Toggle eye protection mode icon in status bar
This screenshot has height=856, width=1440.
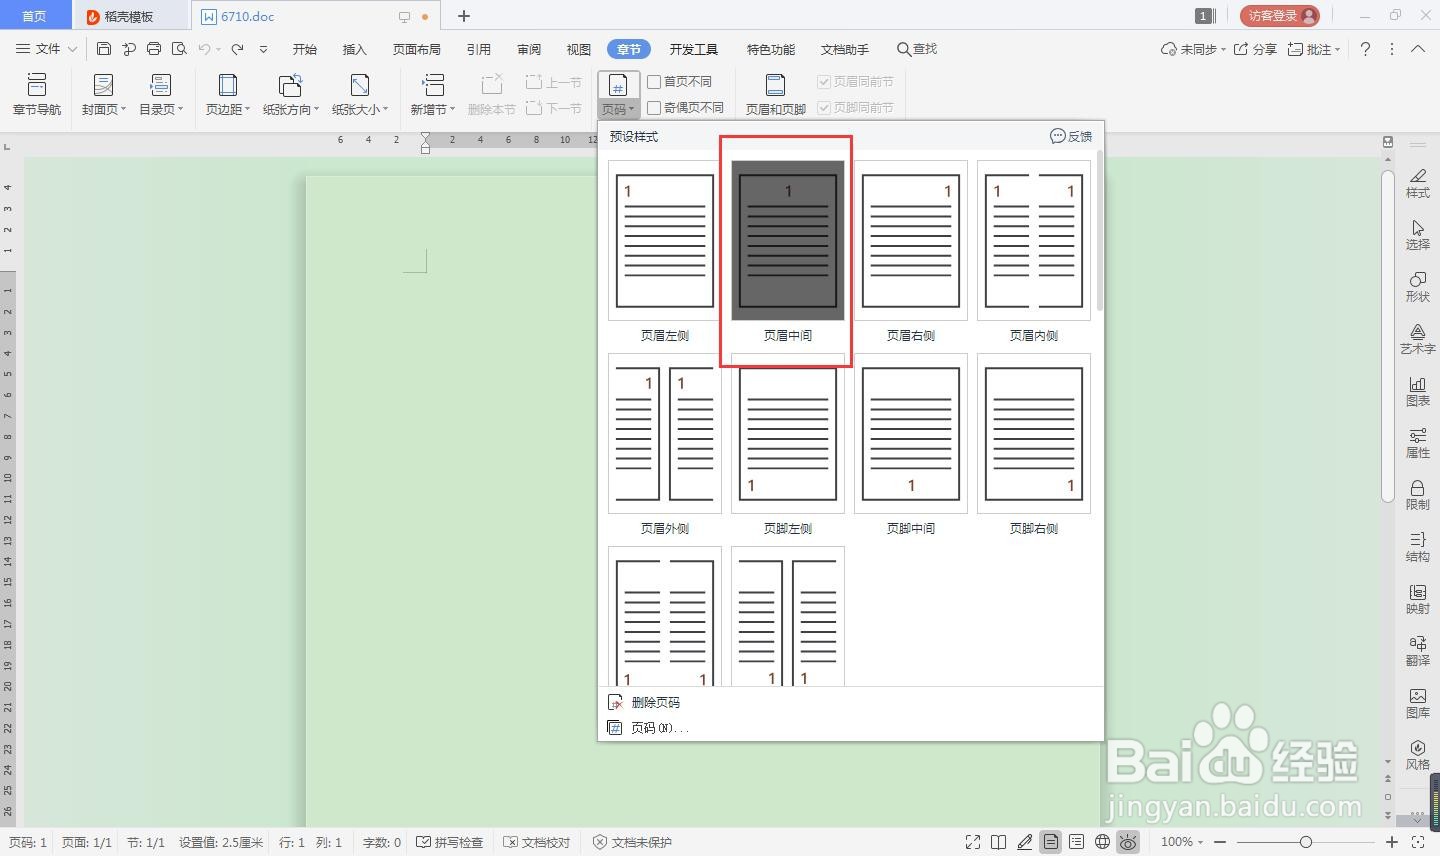(1128, 842)
